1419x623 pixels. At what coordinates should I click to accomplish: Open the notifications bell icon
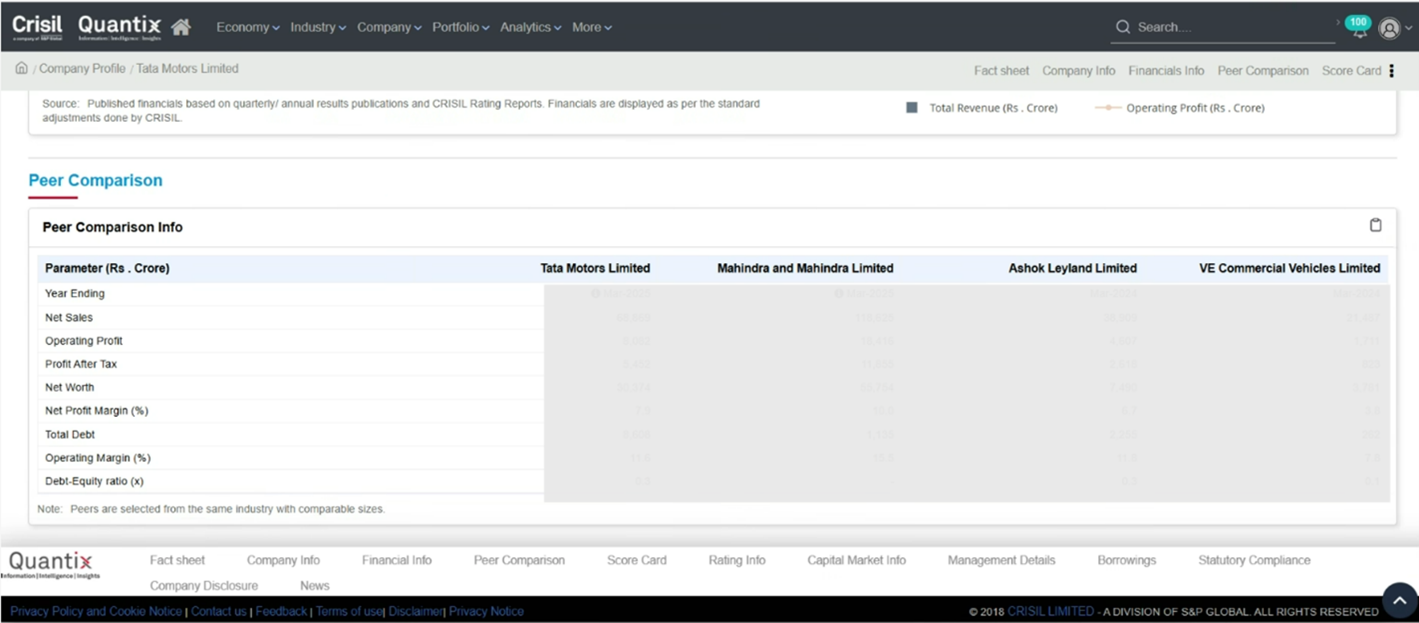point(1358,30)
